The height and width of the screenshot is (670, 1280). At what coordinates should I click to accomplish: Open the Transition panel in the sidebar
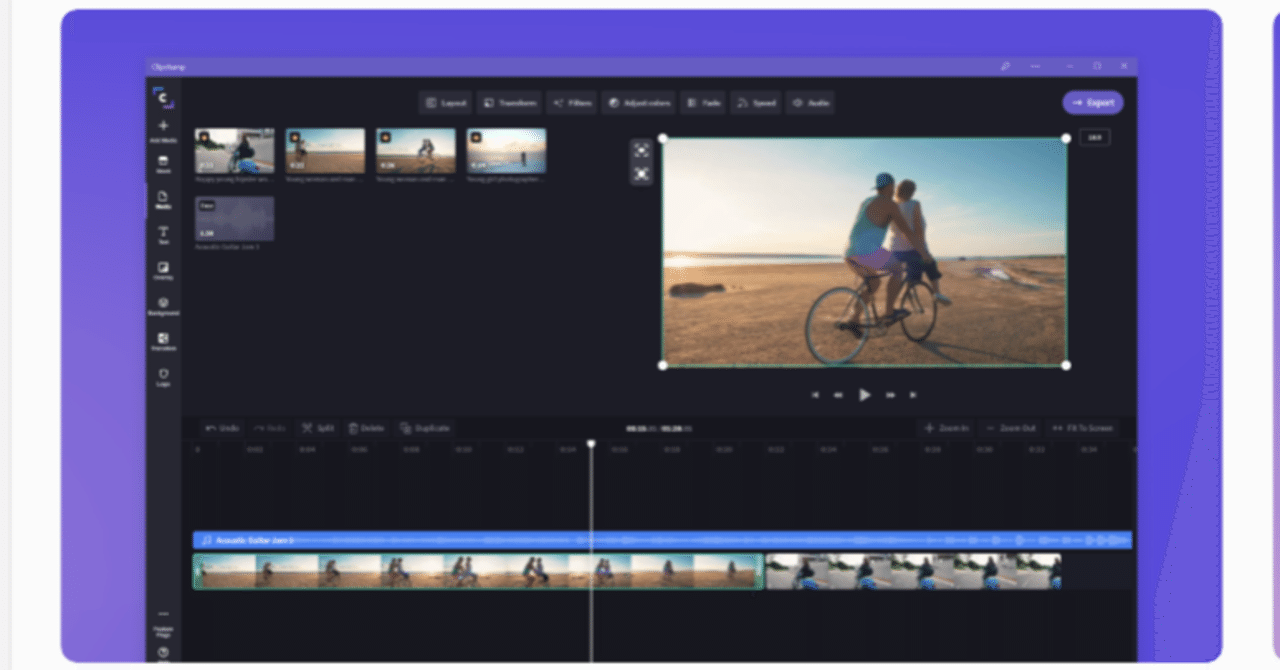163,342
